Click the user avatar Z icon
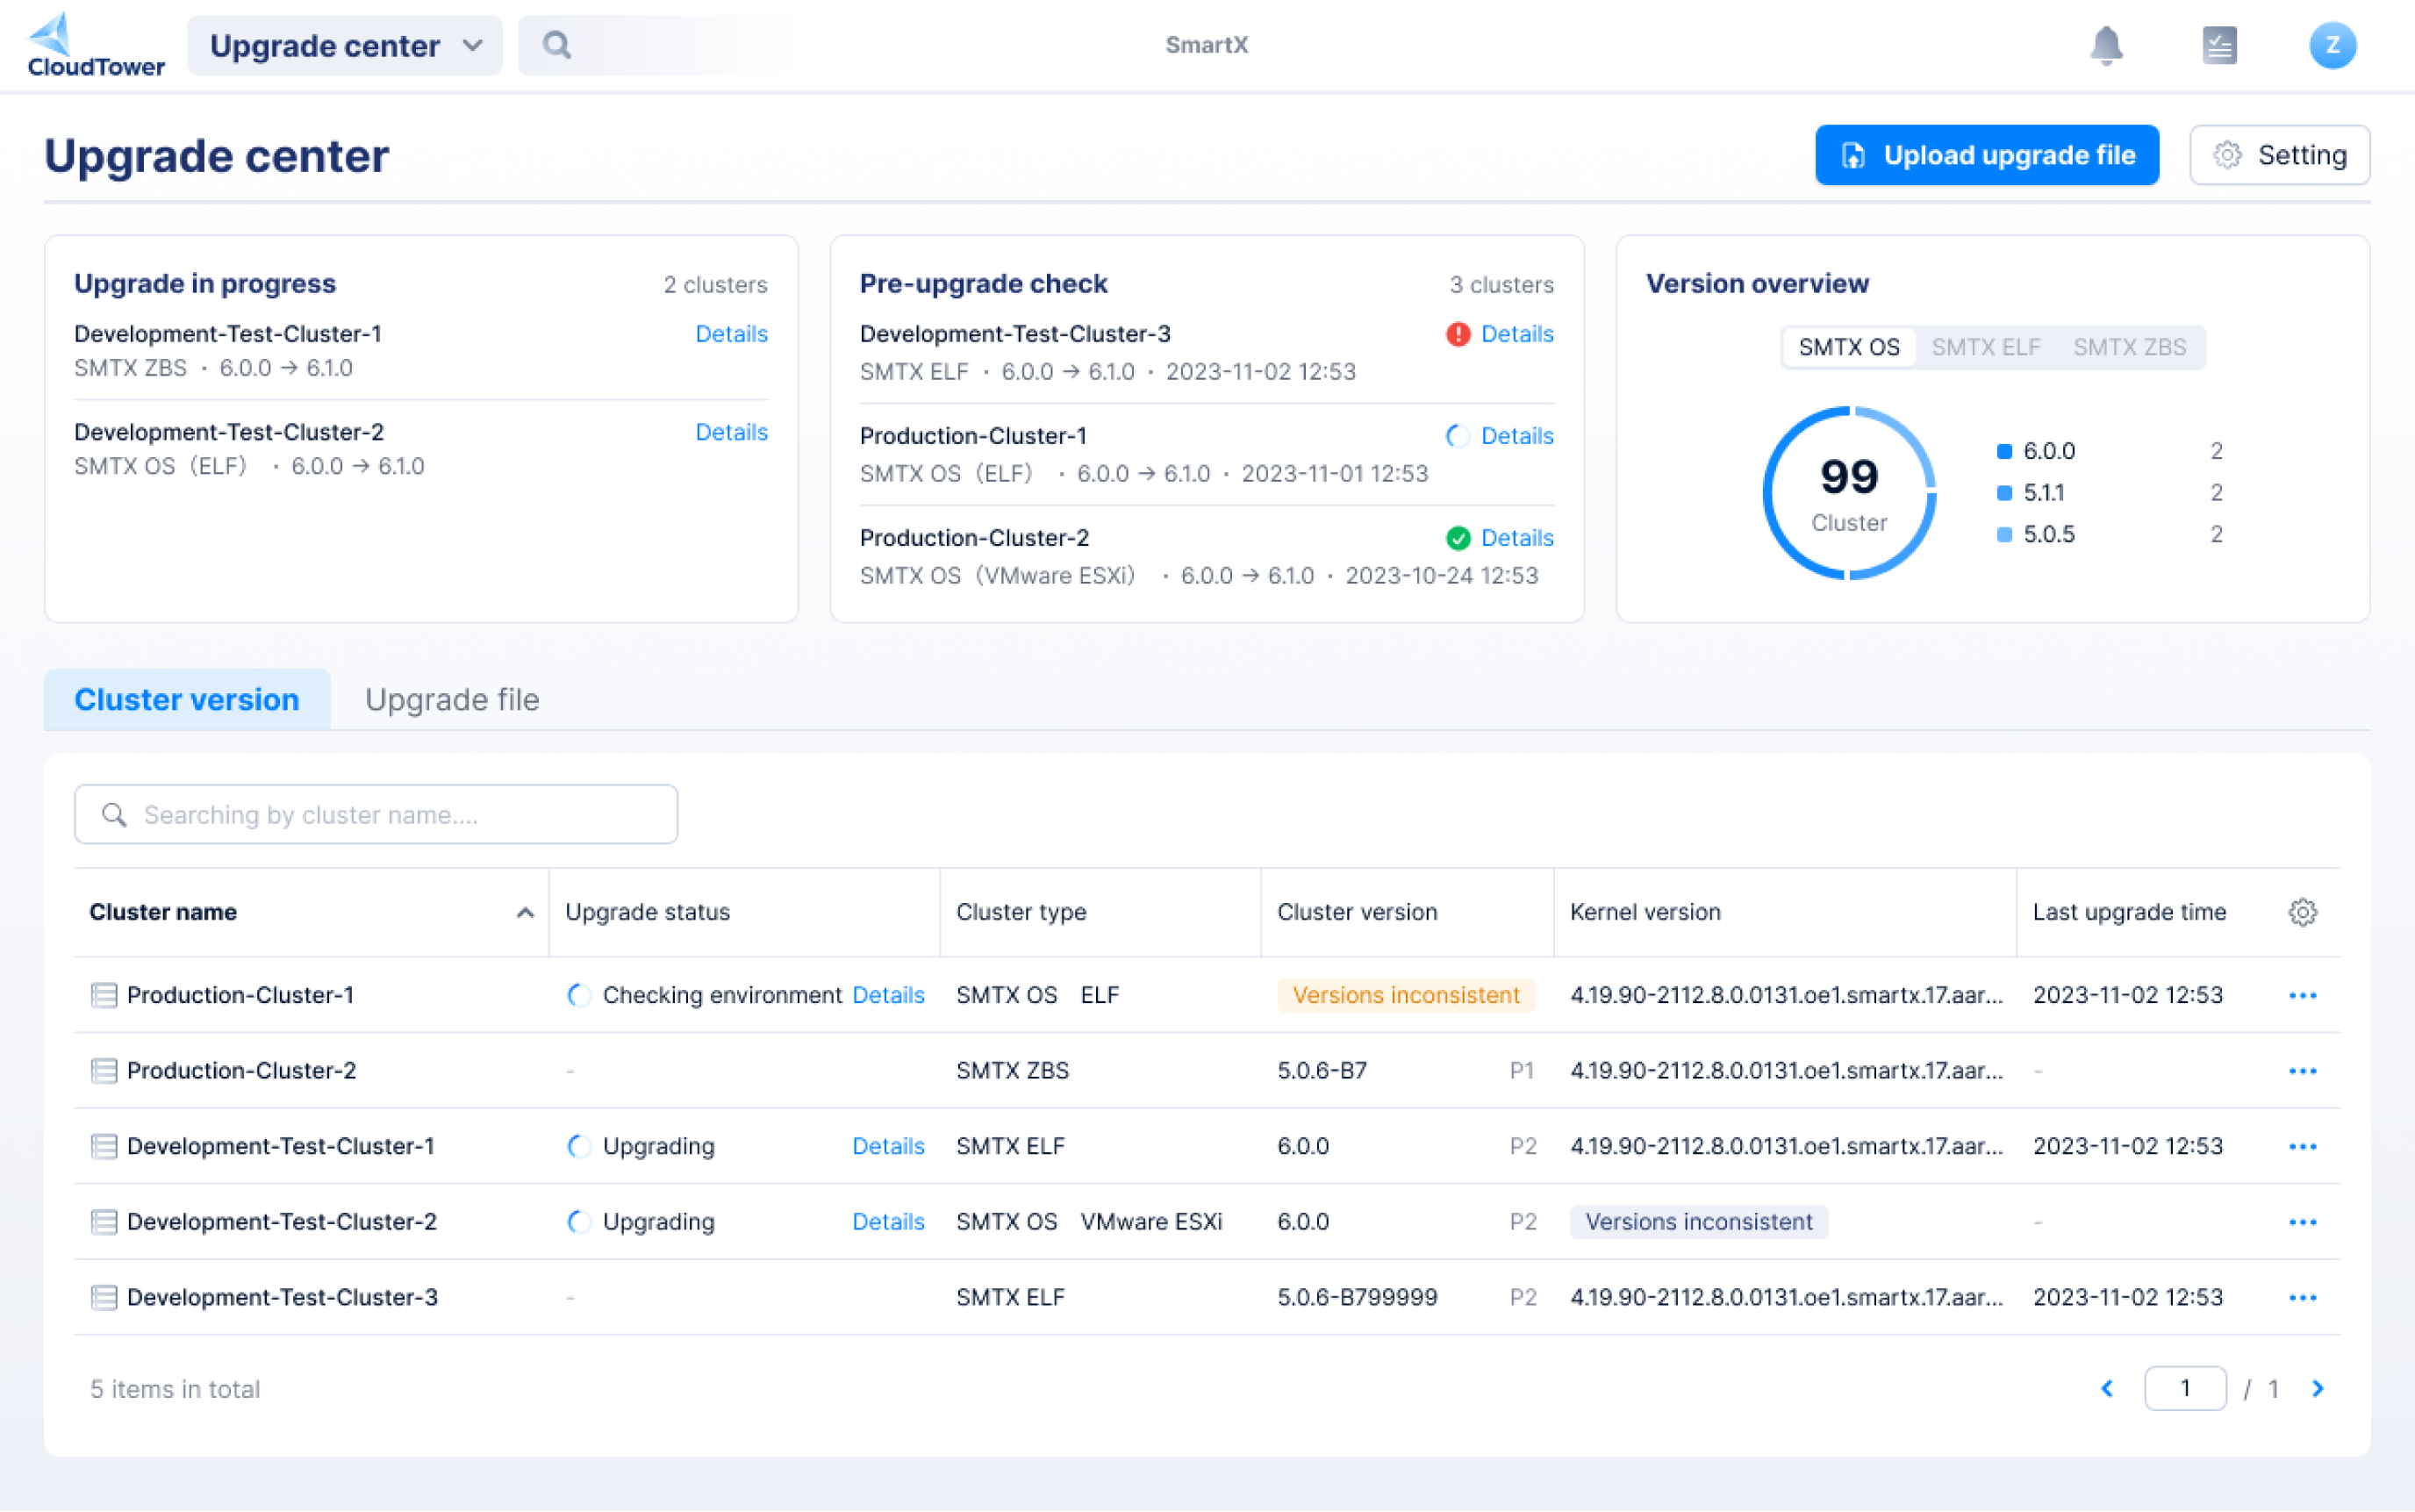The height and width of the screenshot is (1512, 2415). (2332, 45)
